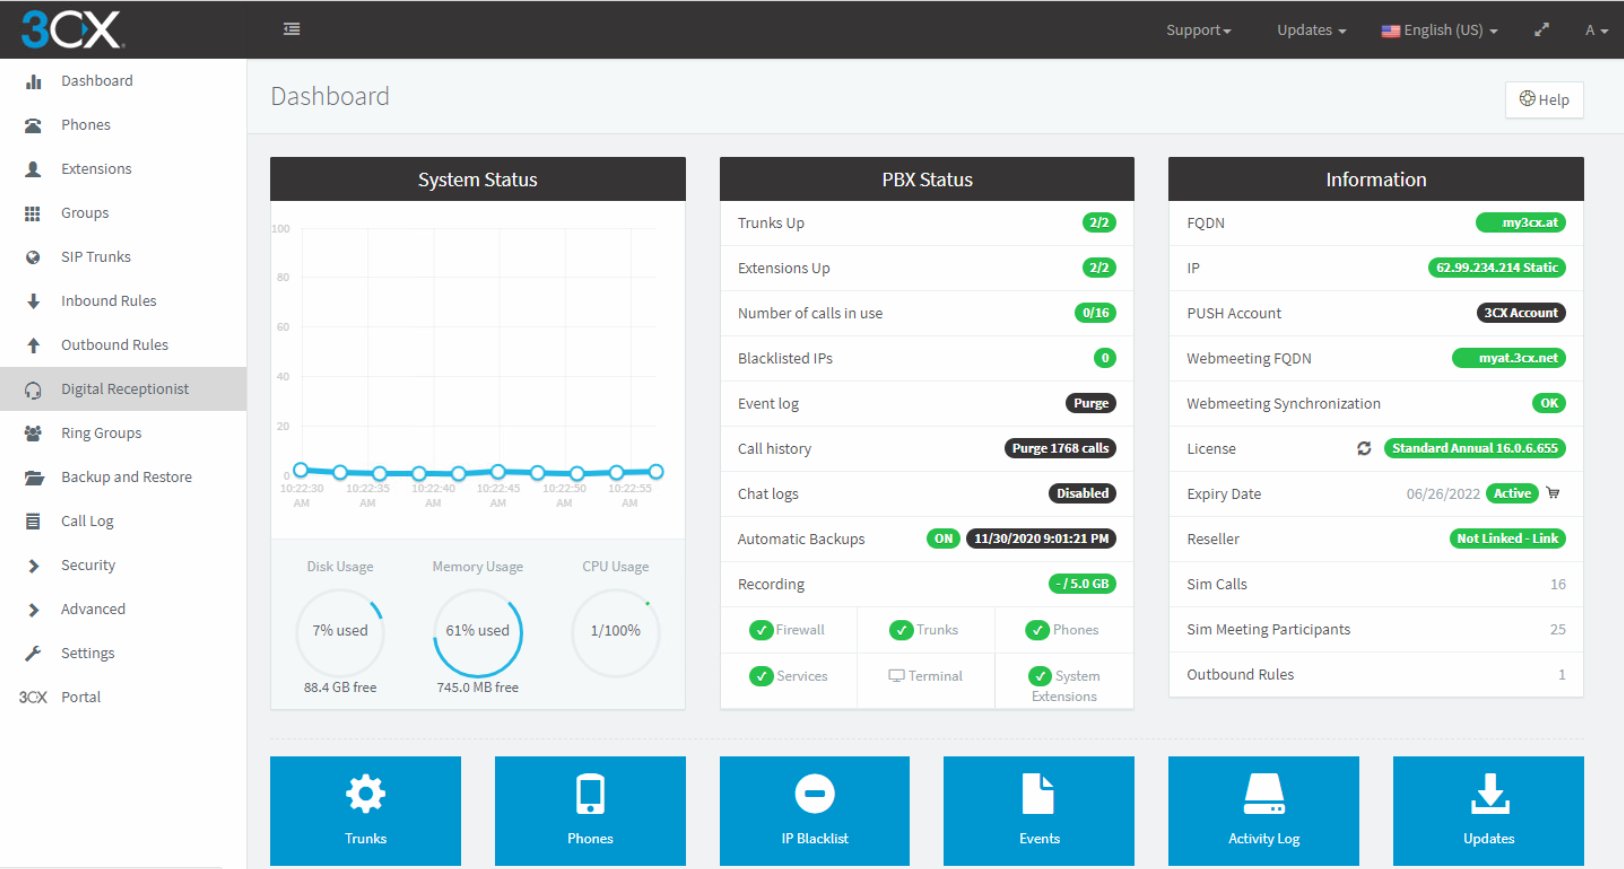Click the Services check status
This screenshot has width=1624, height=869.
(x=788, y=676)
